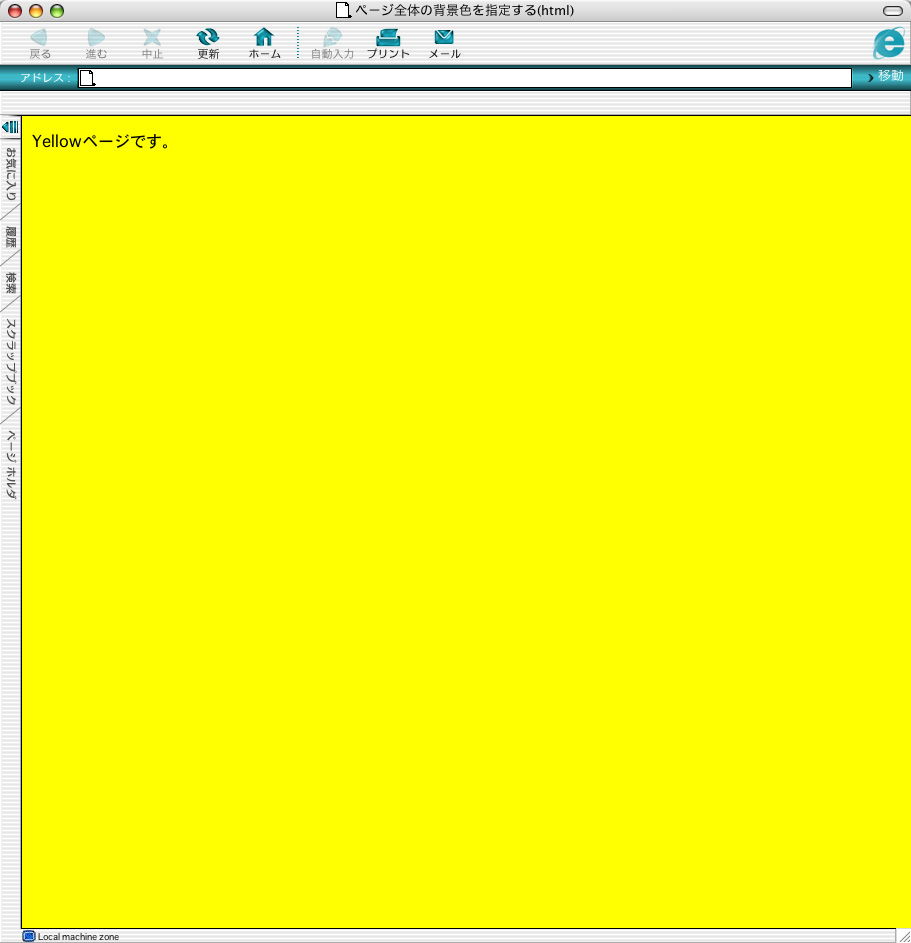This screenshot has height=943, width=911.
Task: Click the page icon in the address bar
Action: click(x=87, y=78)
